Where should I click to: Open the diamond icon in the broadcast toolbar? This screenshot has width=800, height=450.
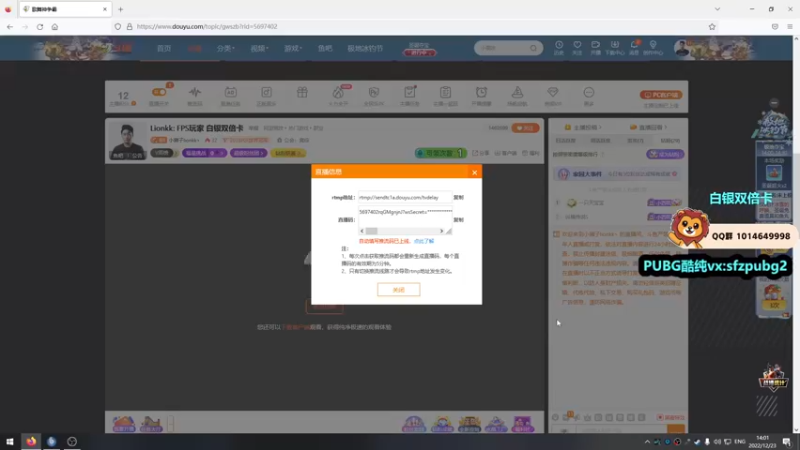[x=553, y=92]
